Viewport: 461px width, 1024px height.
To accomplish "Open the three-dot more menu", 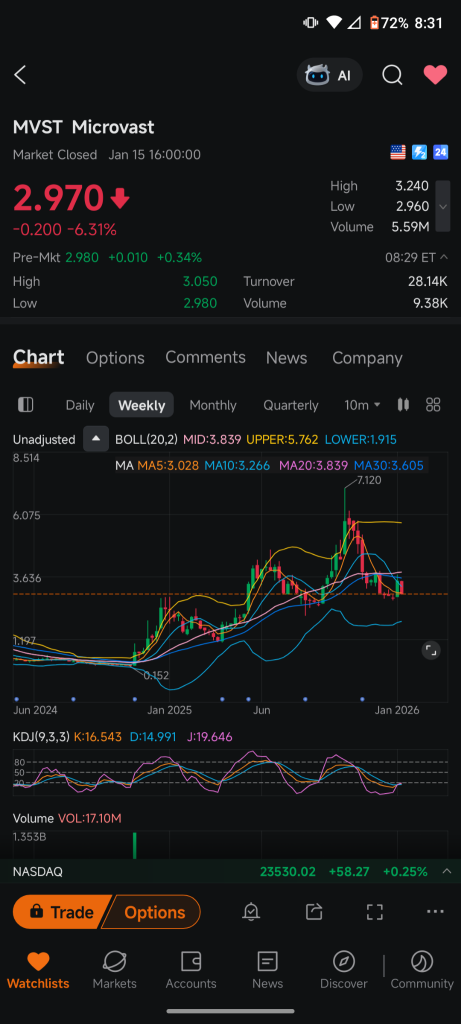I will pyautogui.click(x=435, y=912).
